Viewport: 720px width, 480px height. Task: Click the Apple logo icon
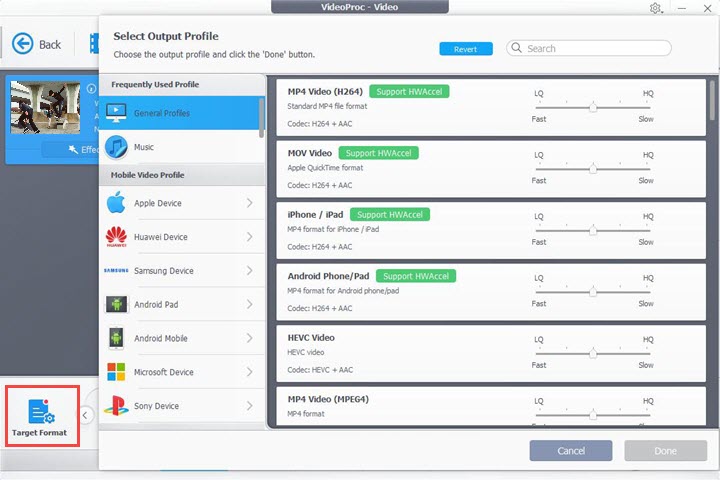tap(116, 203)
